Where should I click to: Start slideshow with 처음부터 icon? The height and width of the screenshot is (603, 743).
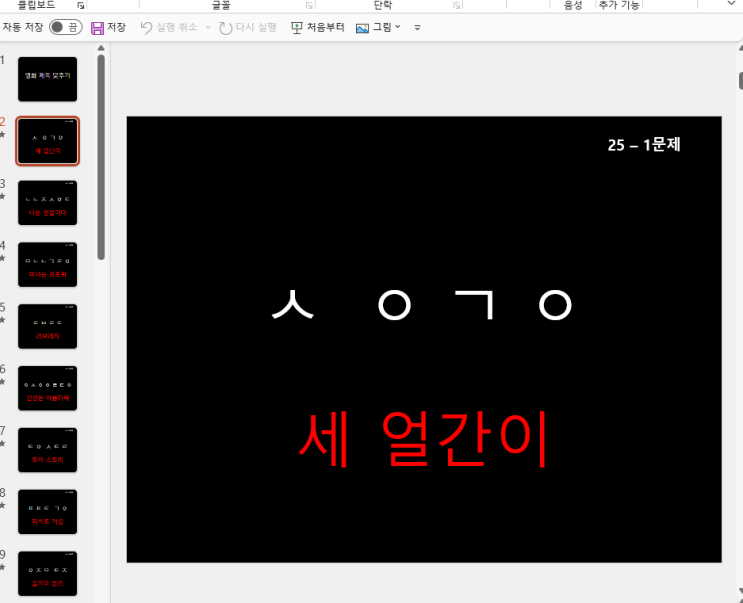(297, 28)
